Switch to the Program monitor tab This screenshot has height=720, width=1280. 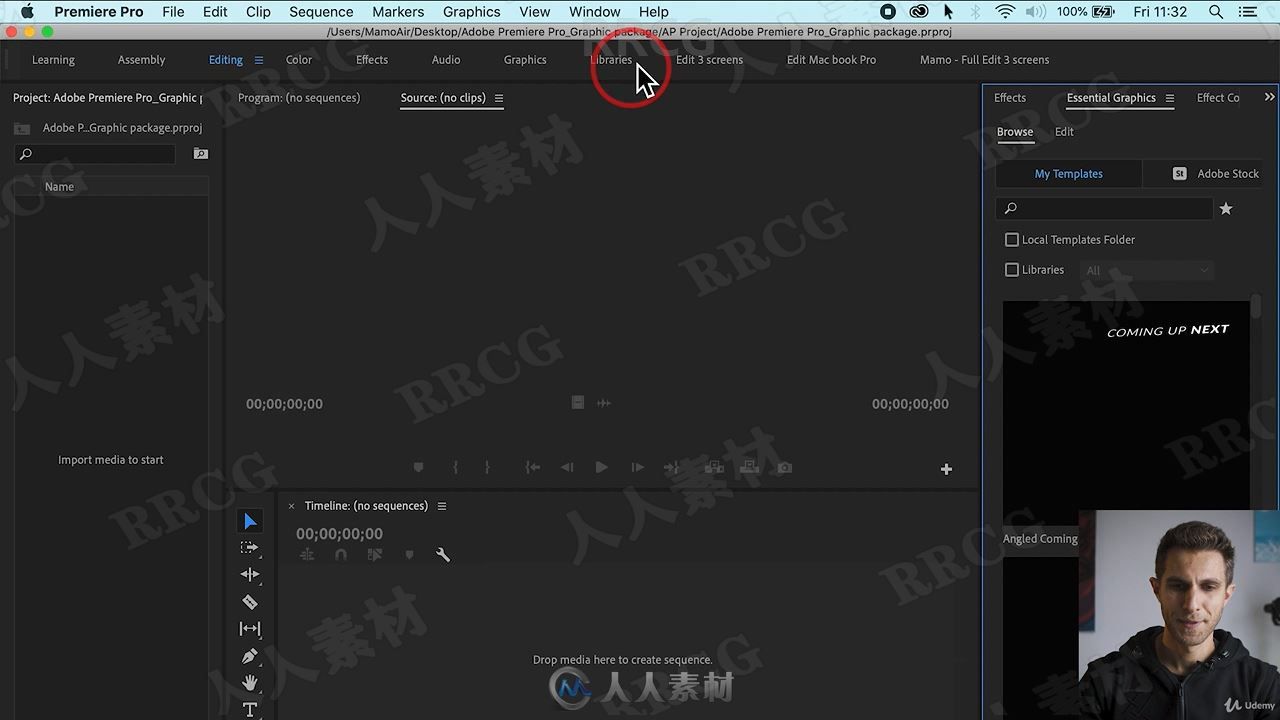click(x=299, y=98)
